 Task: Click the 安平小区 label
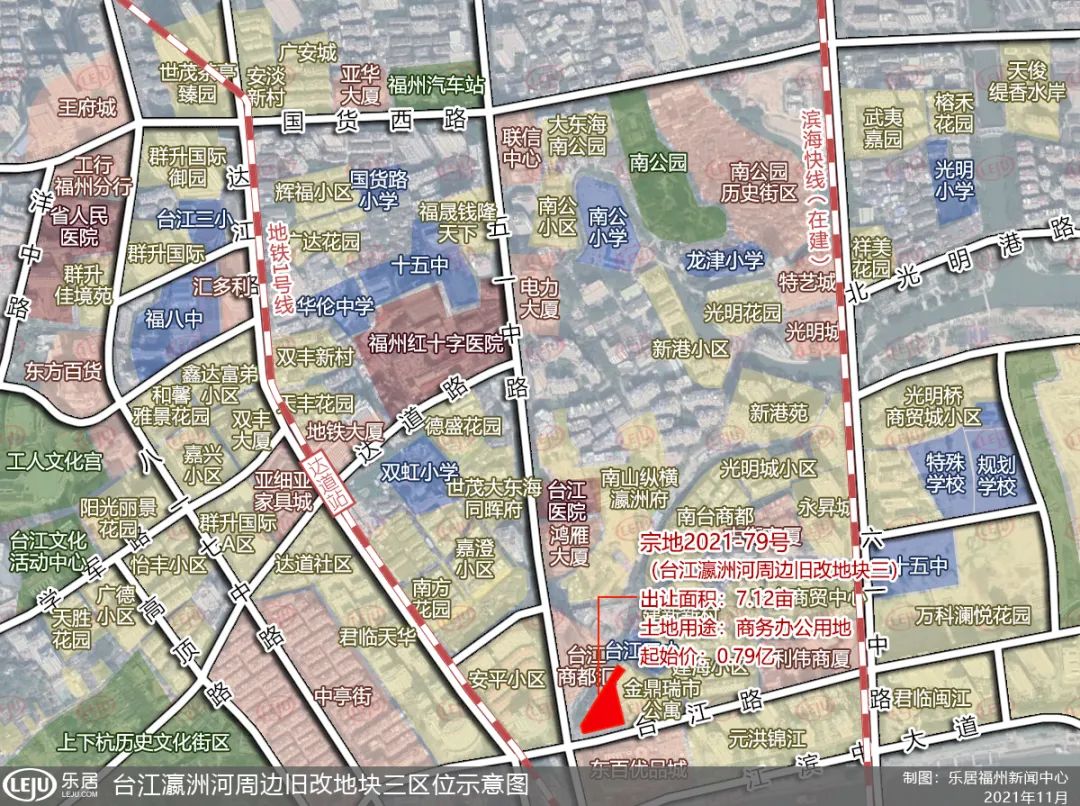point(506,679)
